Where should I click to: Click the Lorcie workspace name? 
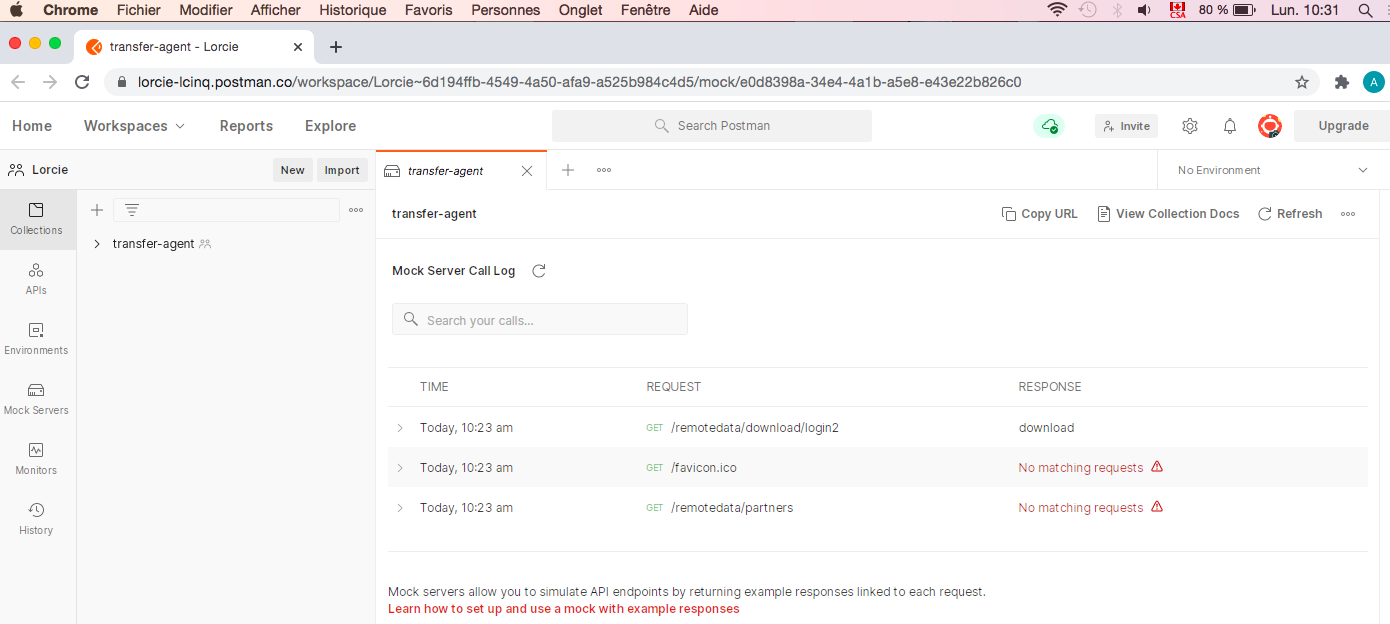pyautogui.click(x=50, y=170)
